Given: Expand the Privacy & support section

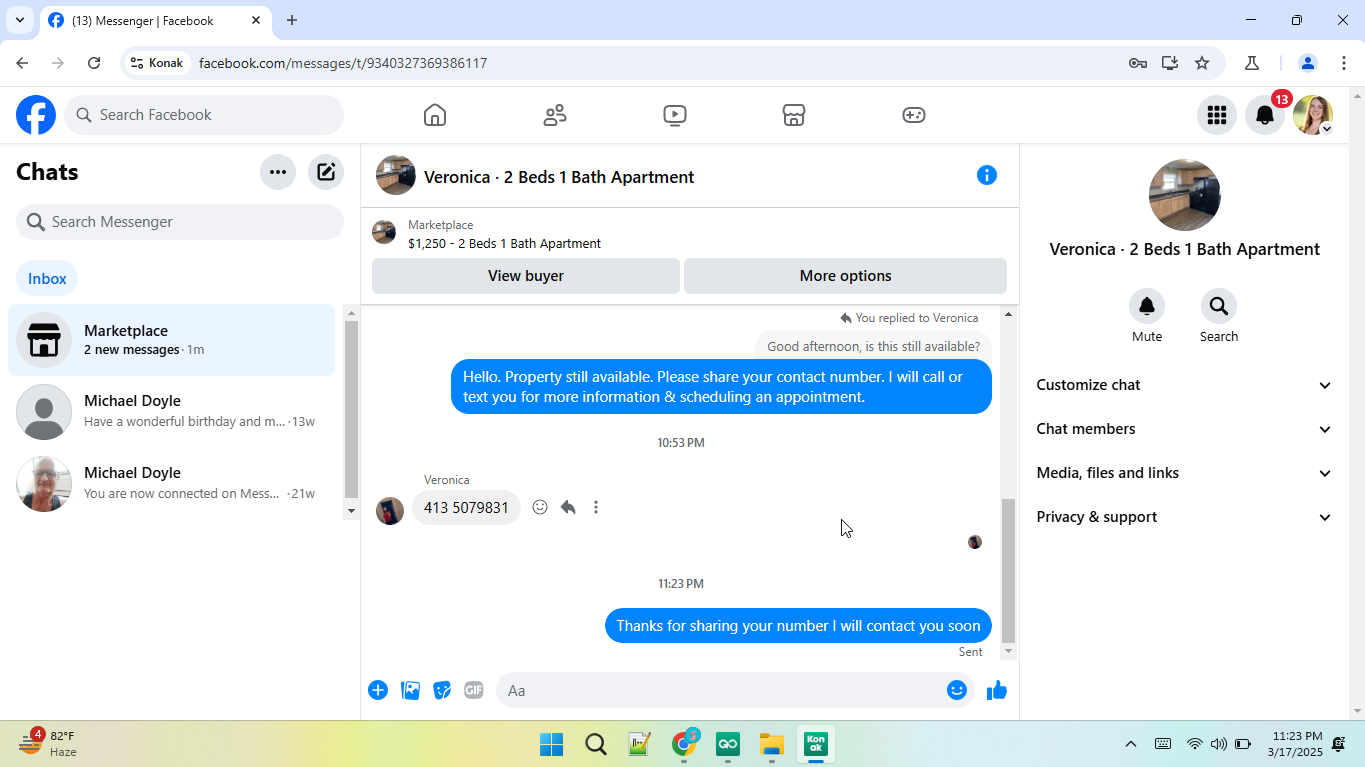Looking at the screenshot, I should coord(1185,517).
